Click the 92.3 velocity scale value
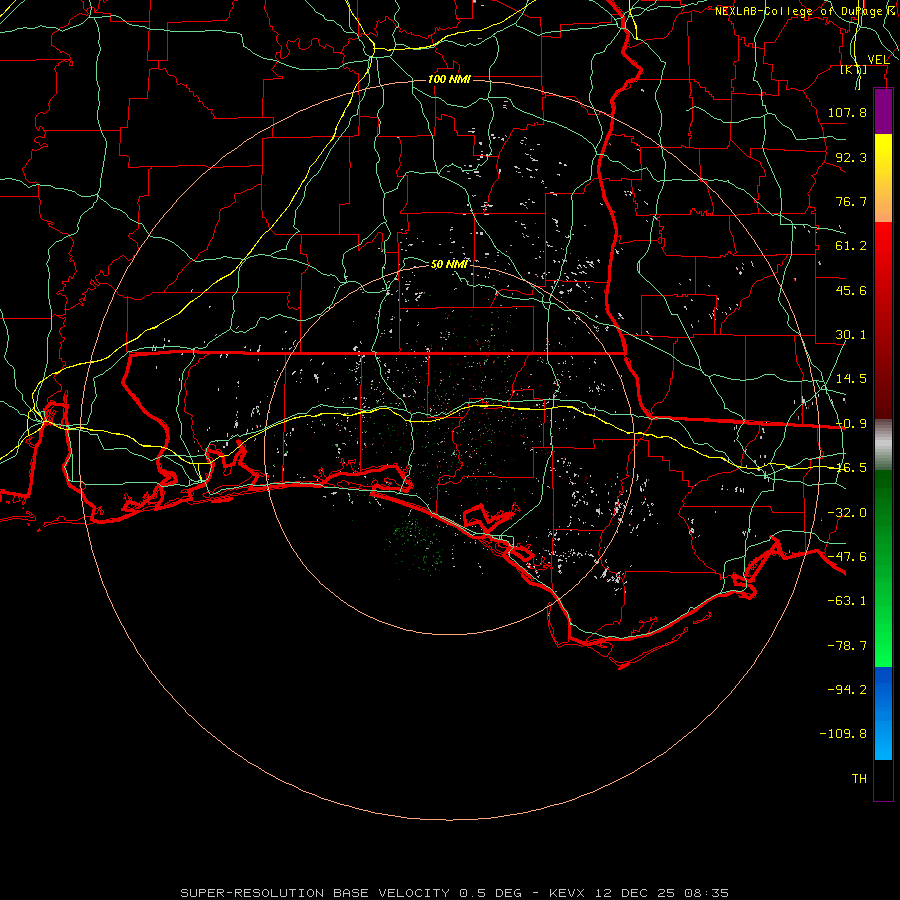Screen dimensions: 900x900 pyautogui.click(x=851, y=157)
